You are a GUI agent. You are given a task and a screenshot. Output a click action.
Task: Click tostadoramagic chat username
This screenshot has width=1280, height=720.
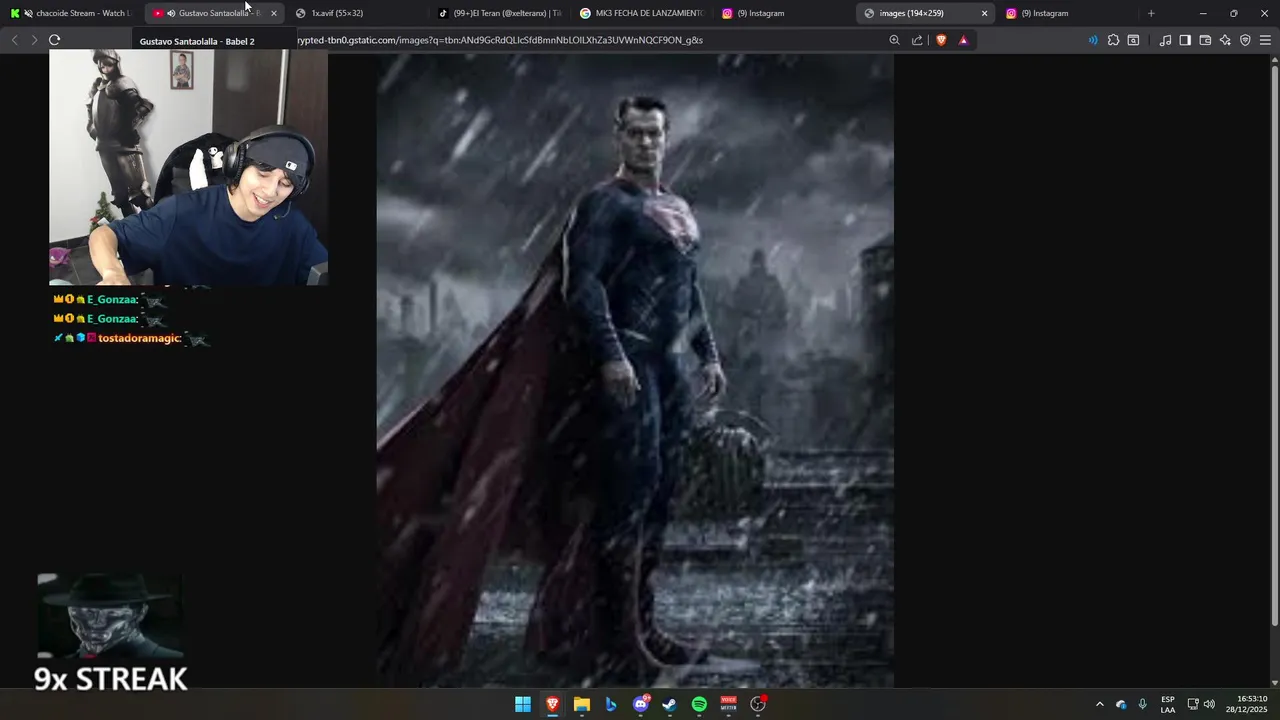pos(140,338)
